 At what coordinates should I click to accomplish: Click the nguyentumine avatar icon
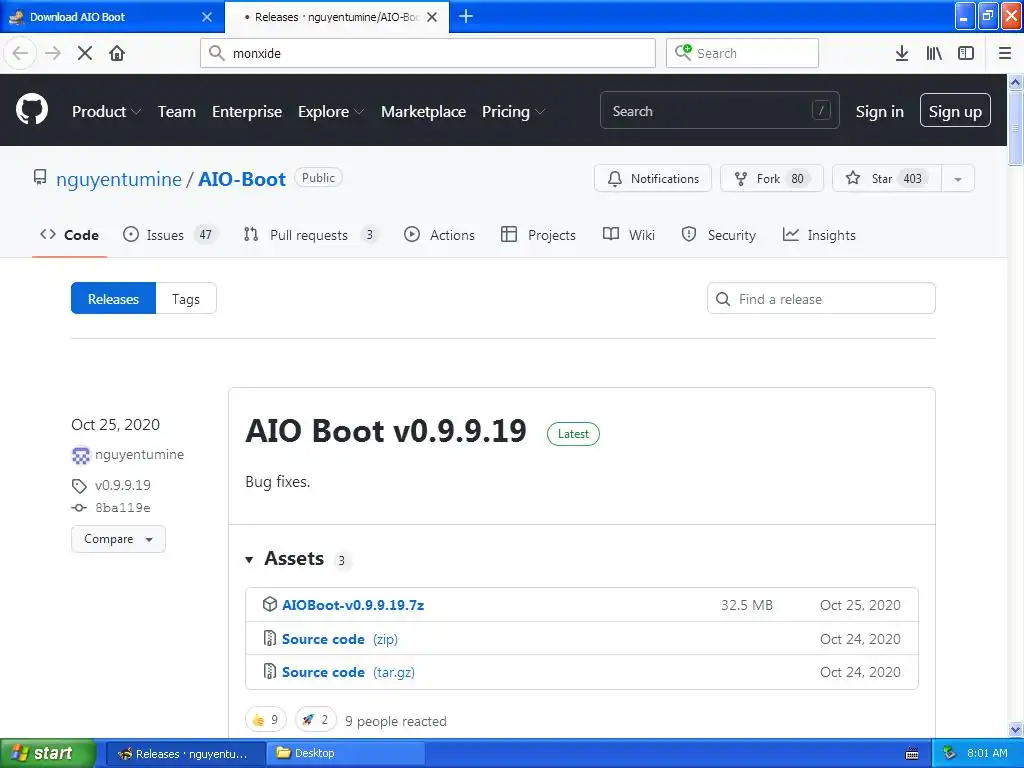pos(80,455)
